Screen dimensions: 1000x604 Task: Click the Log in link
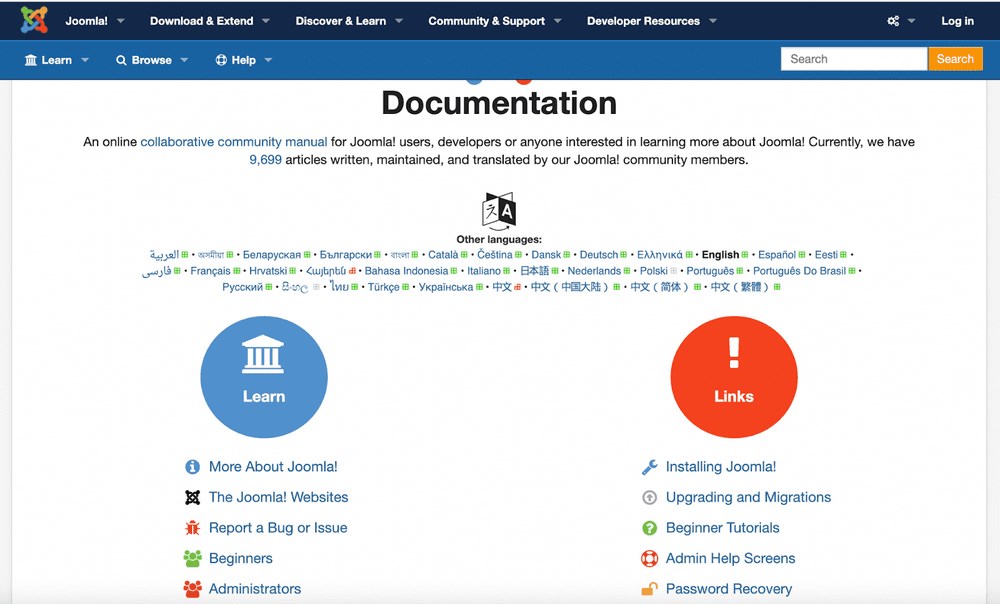click(x=957, y=21)
